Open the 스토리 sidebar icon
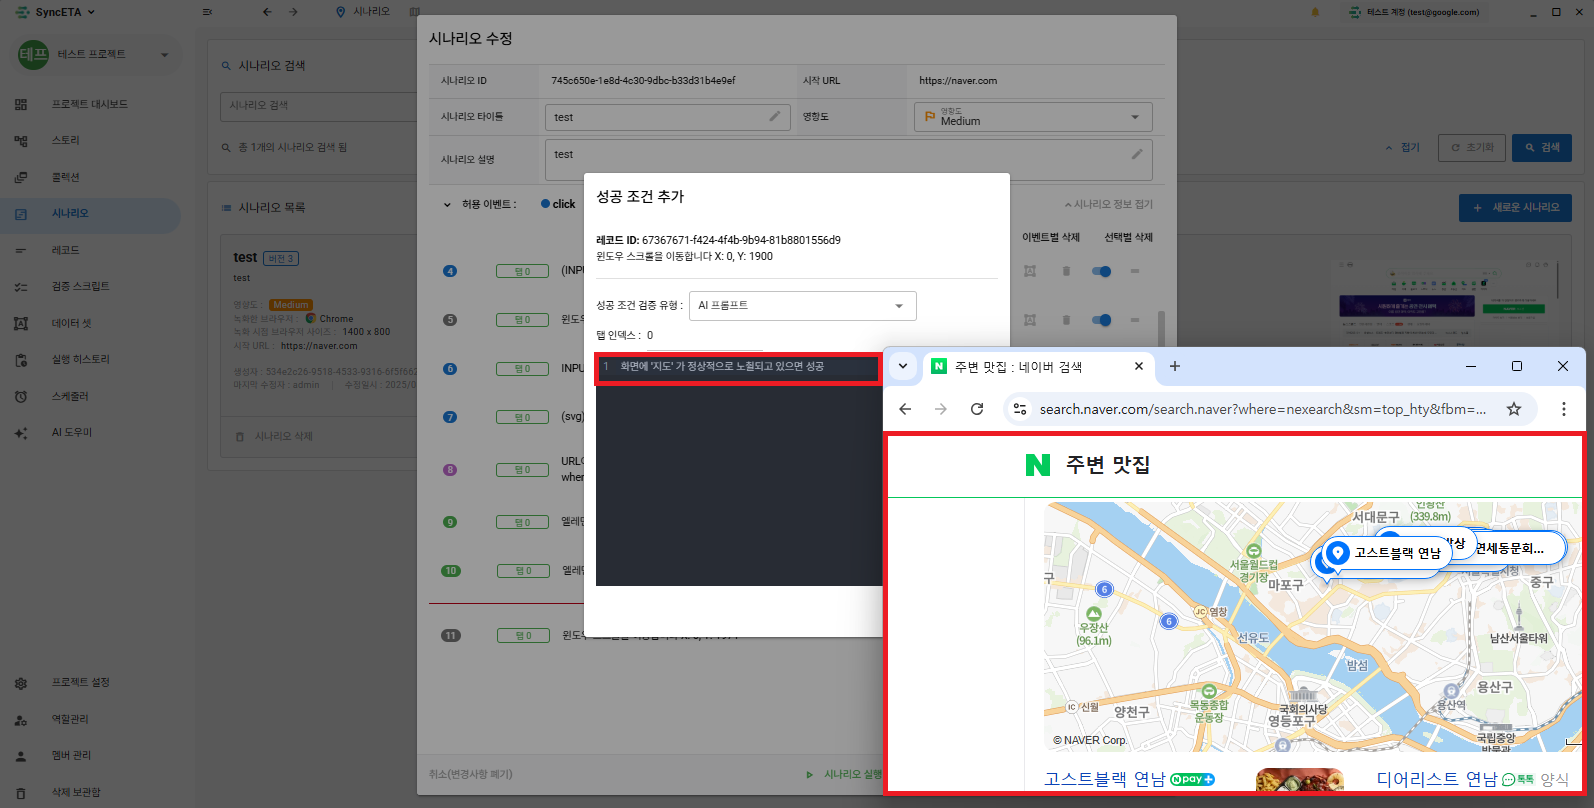Screen dimensions: 1594x808 (x=21, y=141)
